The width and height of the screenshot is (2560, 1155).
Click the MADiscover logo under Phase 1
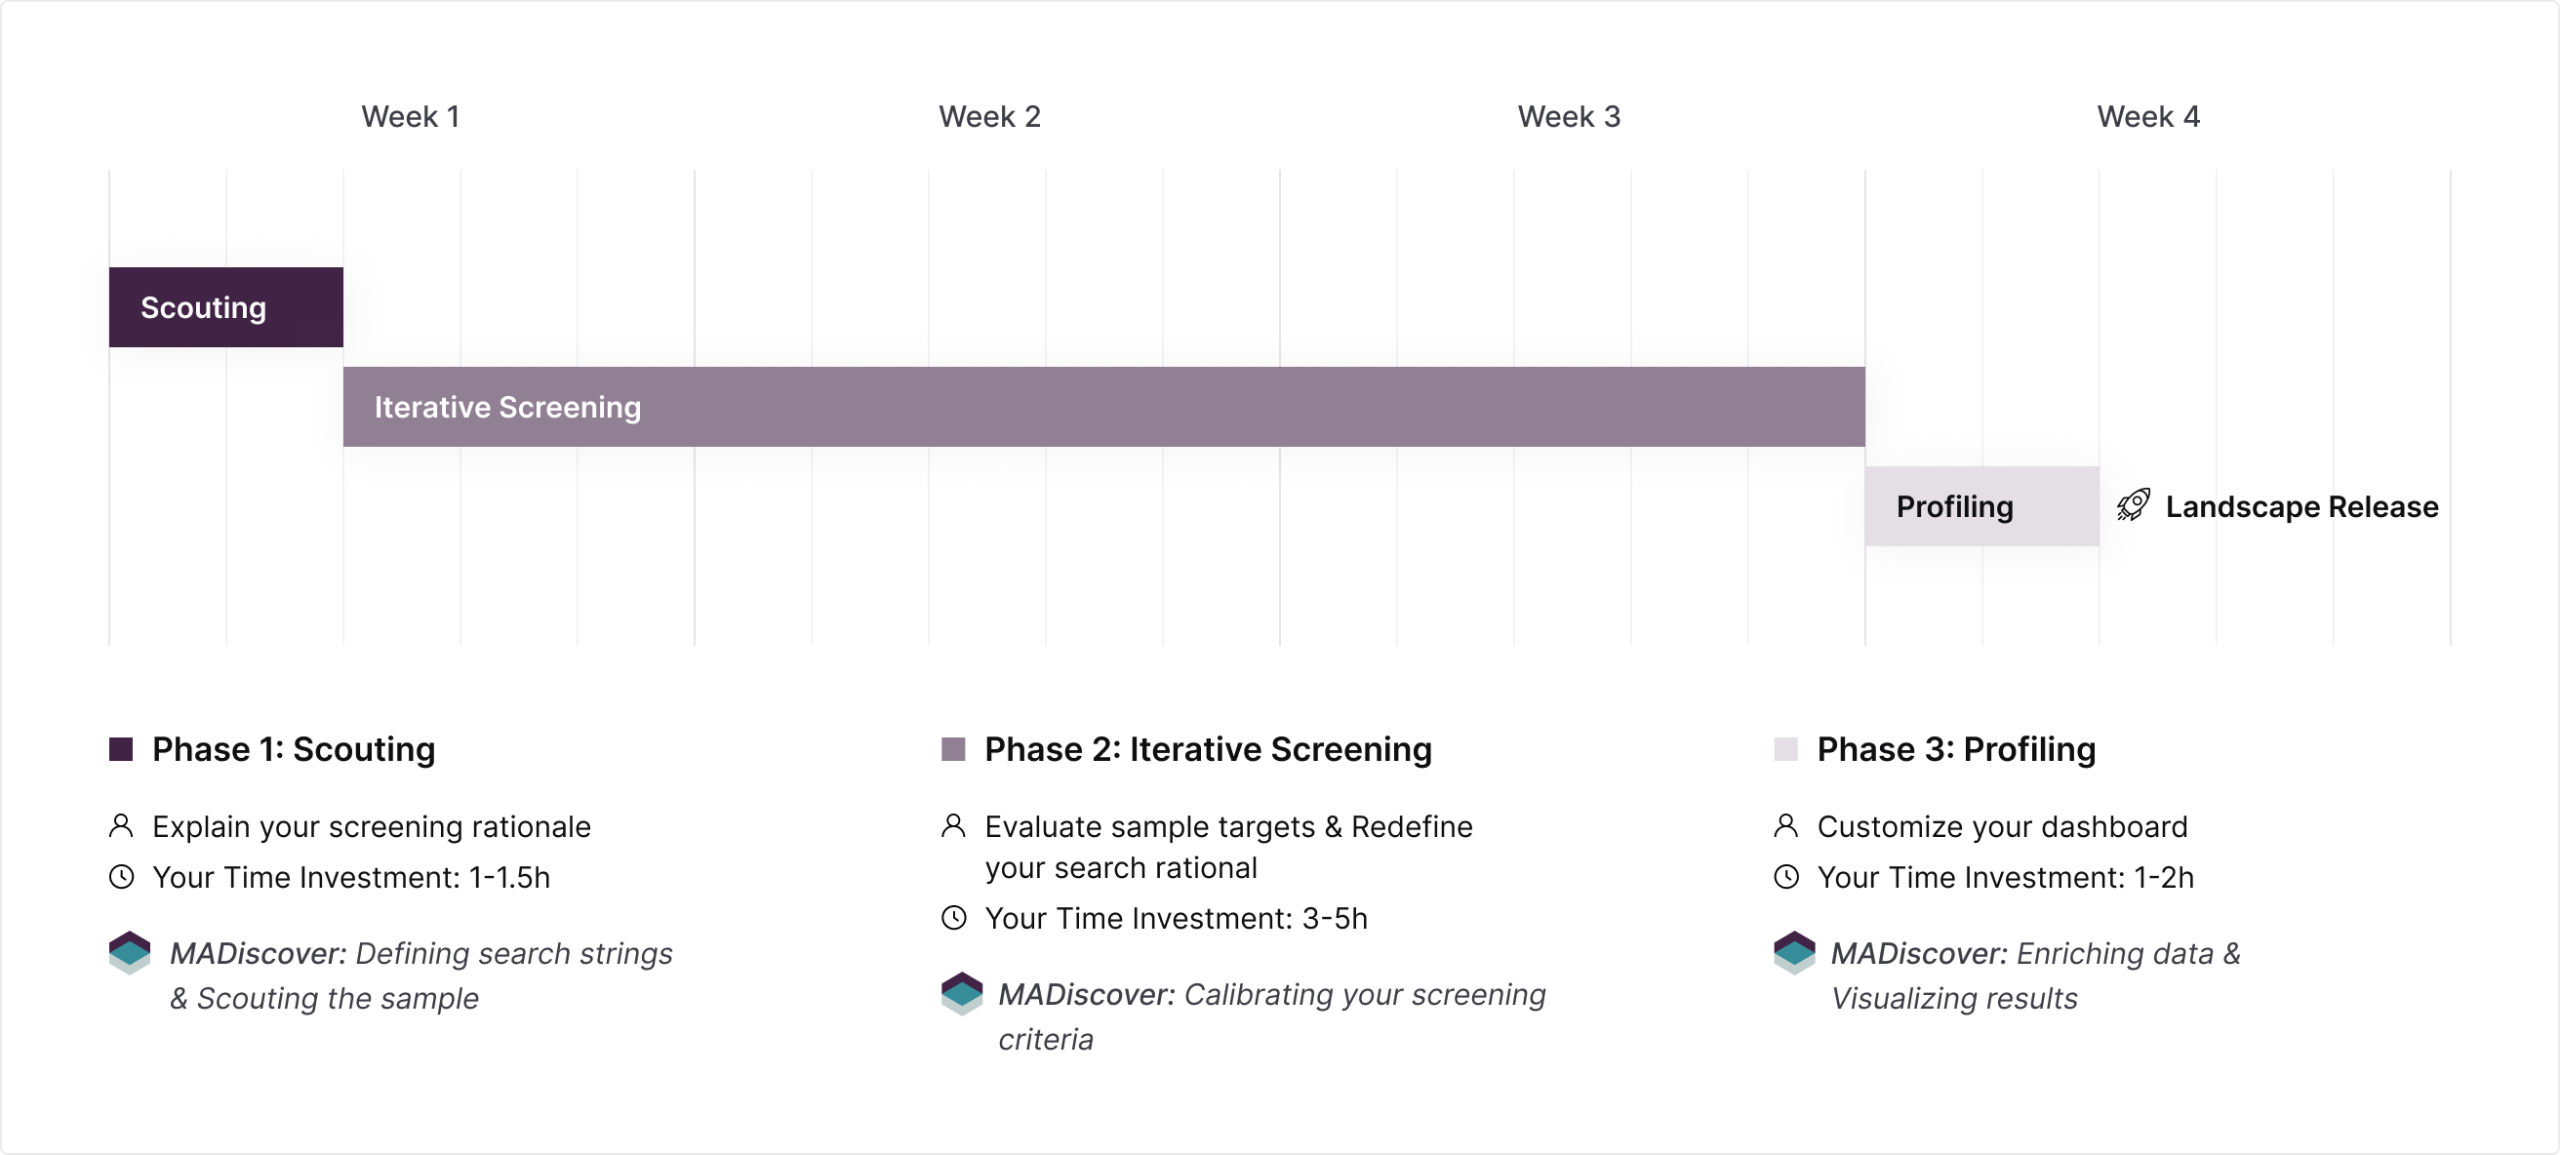tap(130, 953)
